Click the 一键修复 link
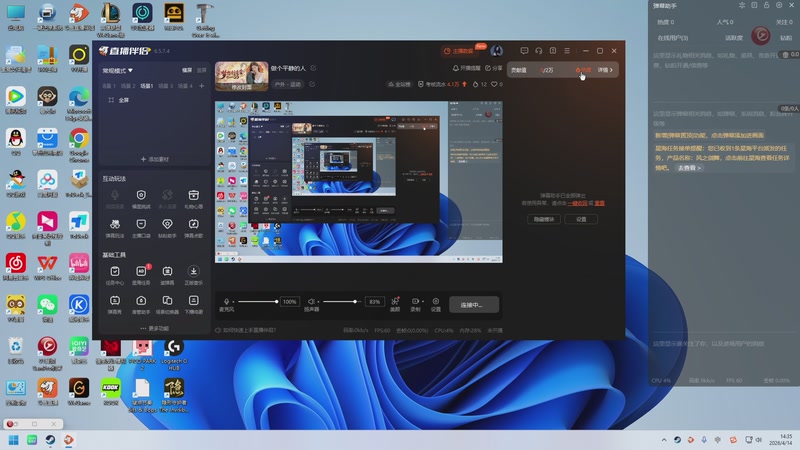Image resolution: width=800 pixels, height=450 pixels. click(577, 203)
